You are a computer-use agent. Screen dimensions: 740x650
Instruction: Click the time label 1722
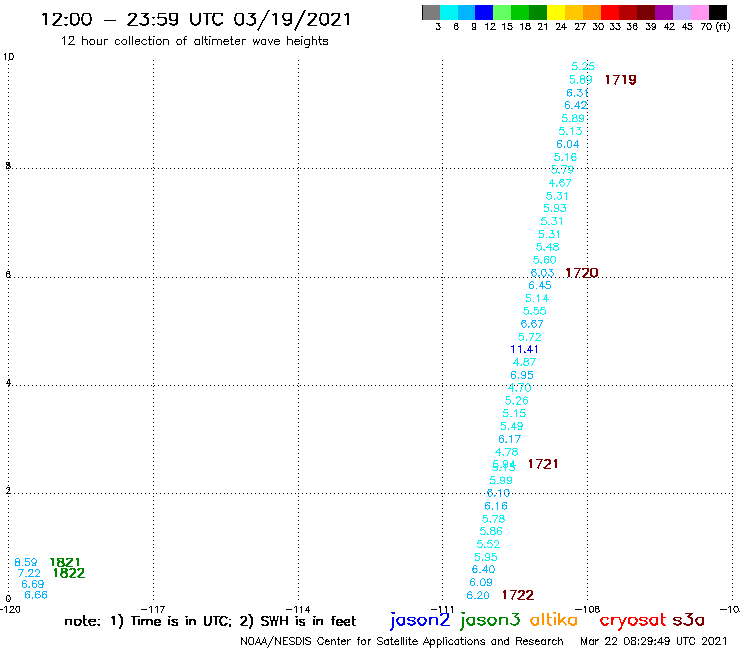coord(518,595)
